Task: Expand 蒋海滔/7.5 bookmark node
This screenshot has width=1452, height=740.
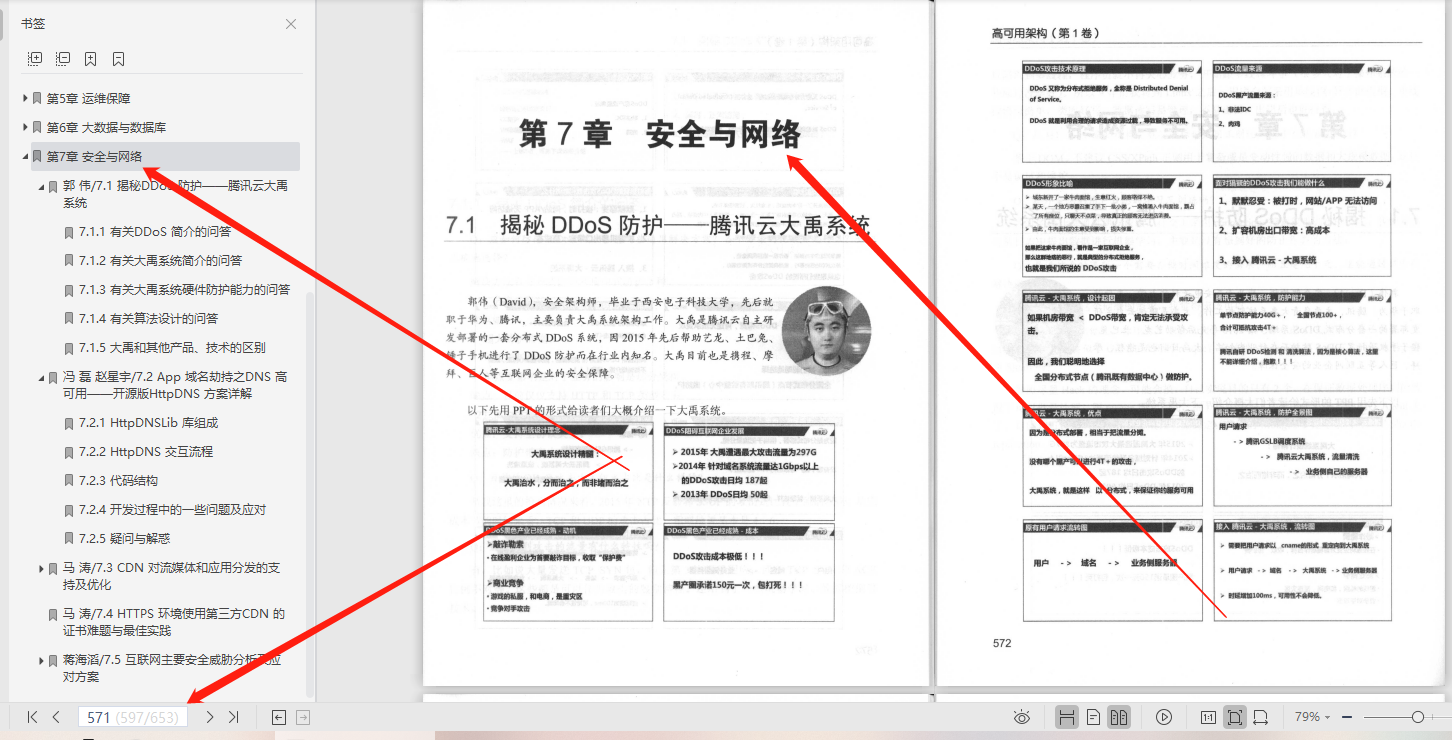Action: coord(41,661)
